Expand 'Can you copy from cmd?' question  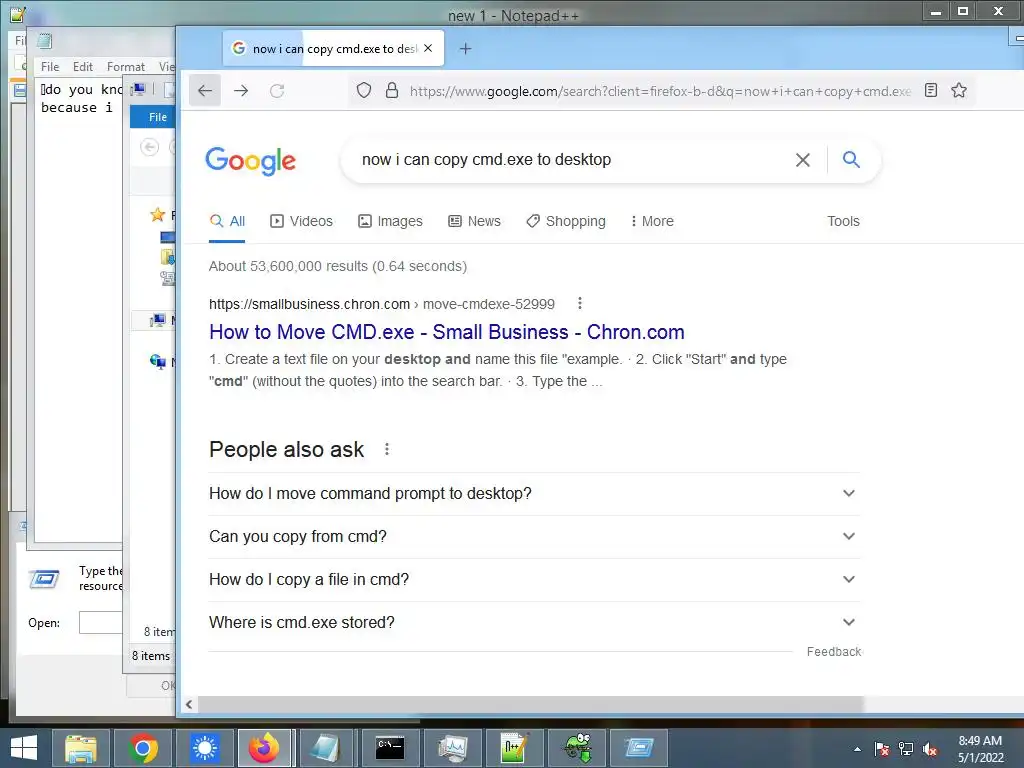[534, 536]
